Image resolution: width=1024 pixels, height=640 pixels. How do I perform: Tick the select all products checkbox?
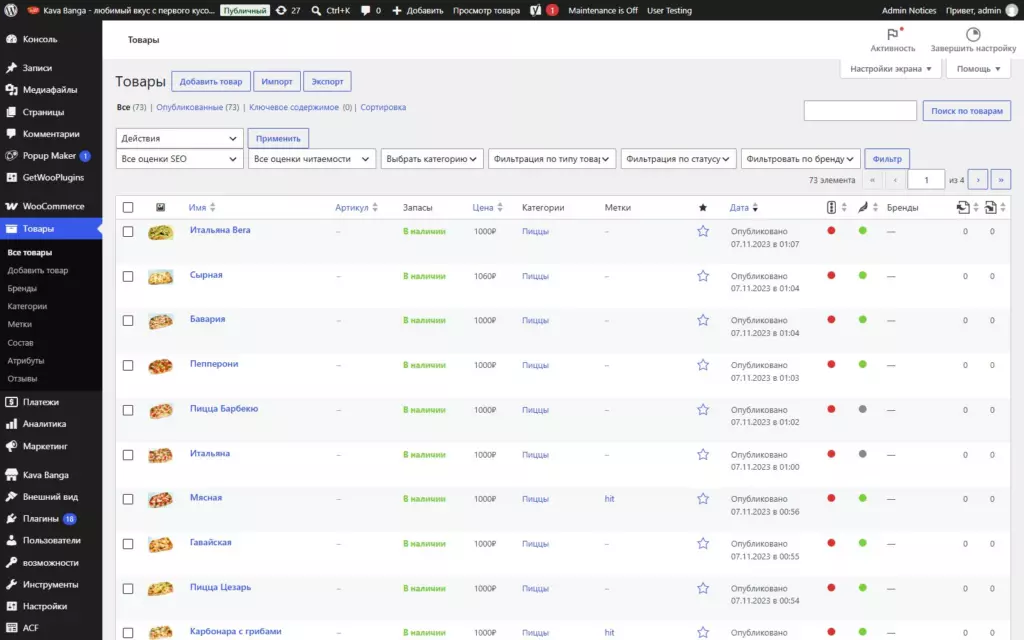pos(128,208)
